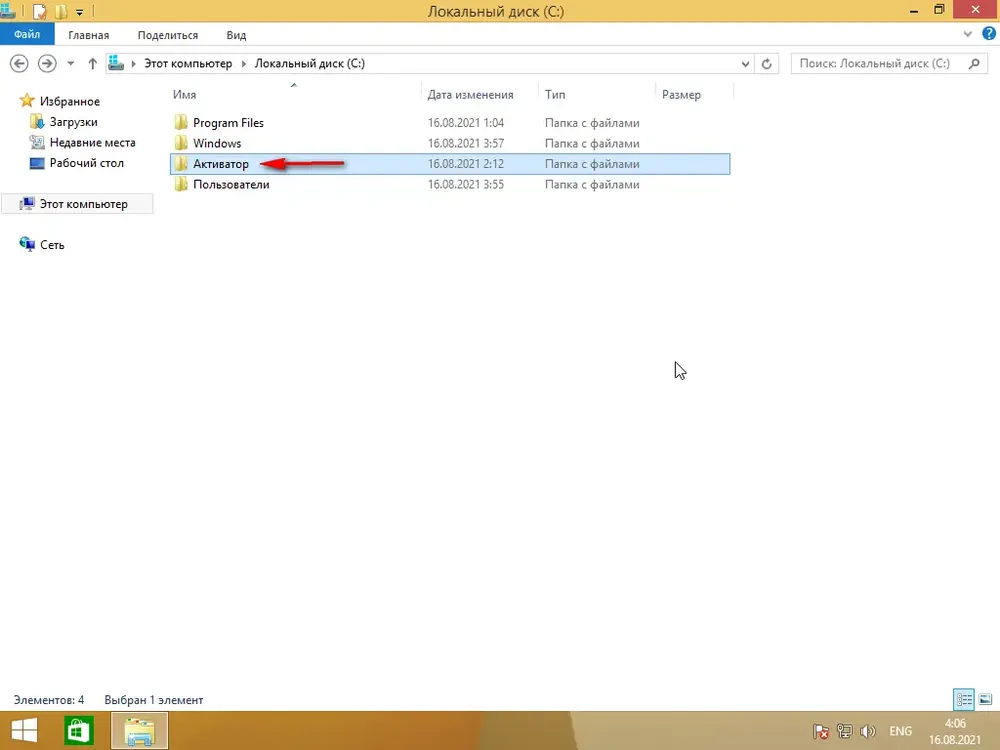Click the drive icon in address bar
The image size is (1000, 750).
point(116,62)
